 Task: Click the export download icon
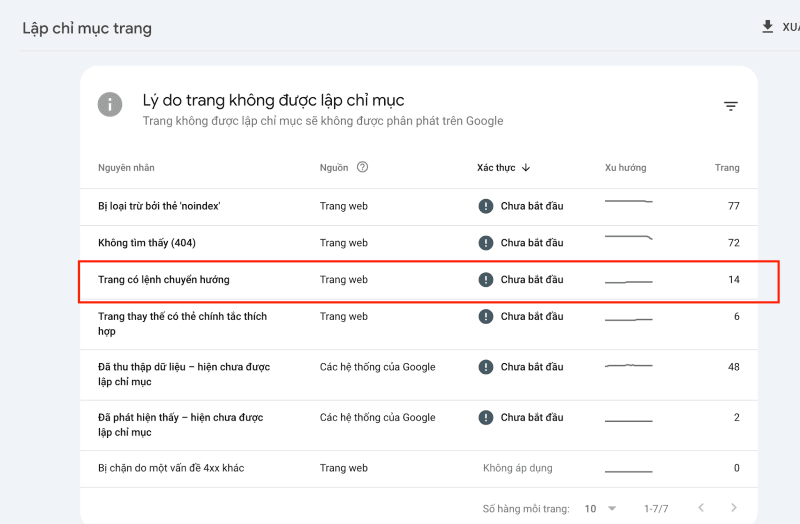coord(768,27)
